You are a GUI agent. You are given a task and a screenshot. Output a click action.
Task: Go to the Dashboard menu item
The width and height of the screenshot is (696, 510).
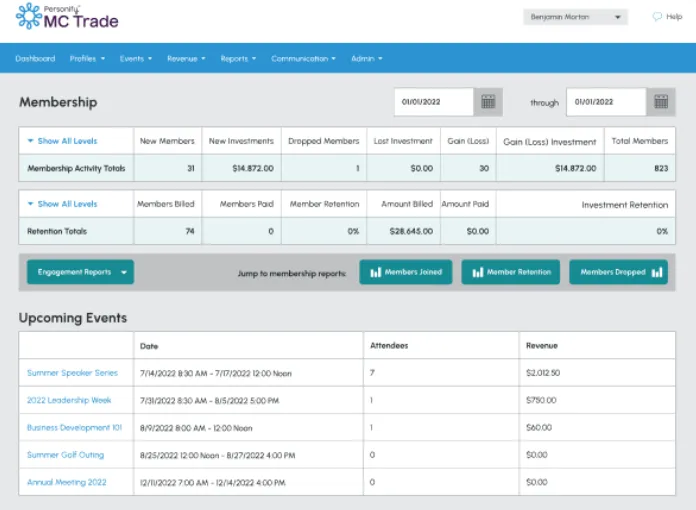pyautogui.click(x=35, y=59)
